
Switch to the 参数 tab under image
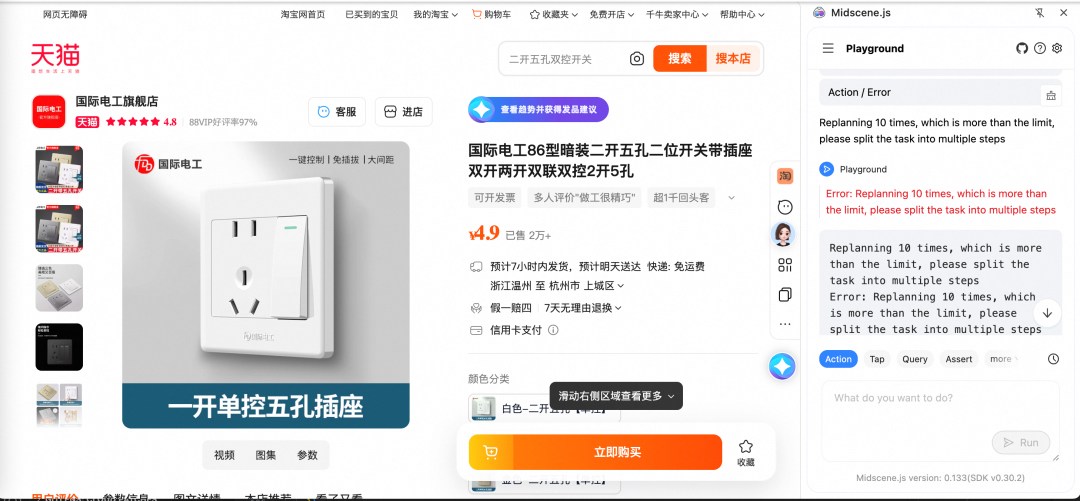click(x=307, y=455)
